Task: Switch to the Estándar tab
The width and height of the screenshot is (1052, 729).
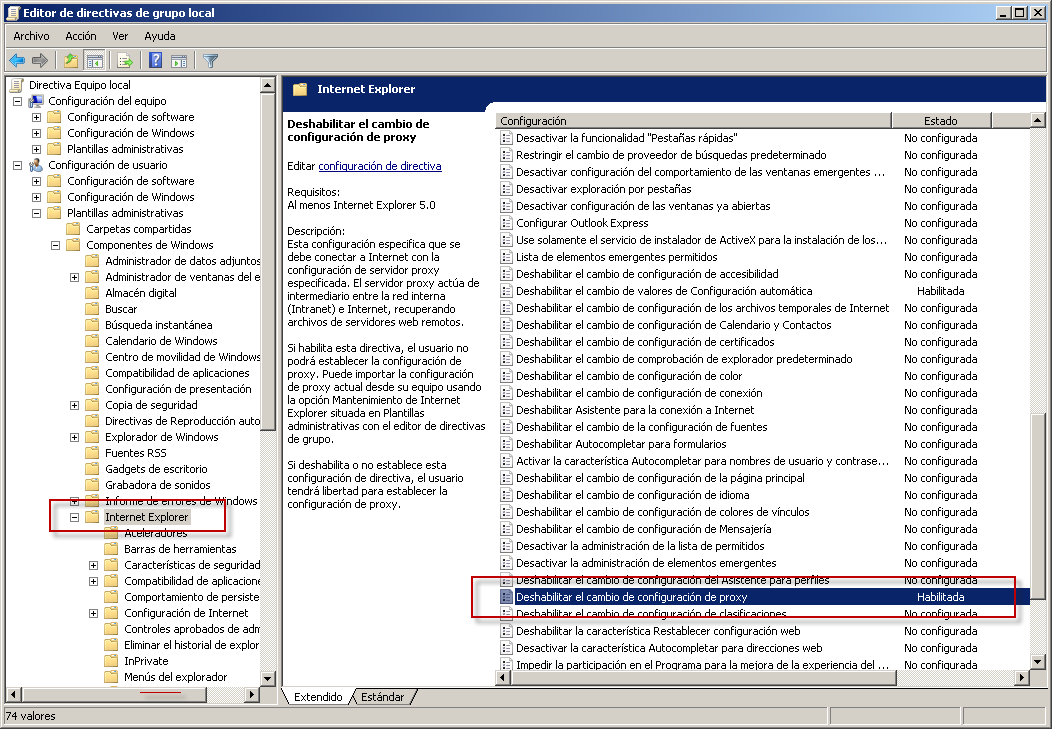Action: (x=382, y=697)
